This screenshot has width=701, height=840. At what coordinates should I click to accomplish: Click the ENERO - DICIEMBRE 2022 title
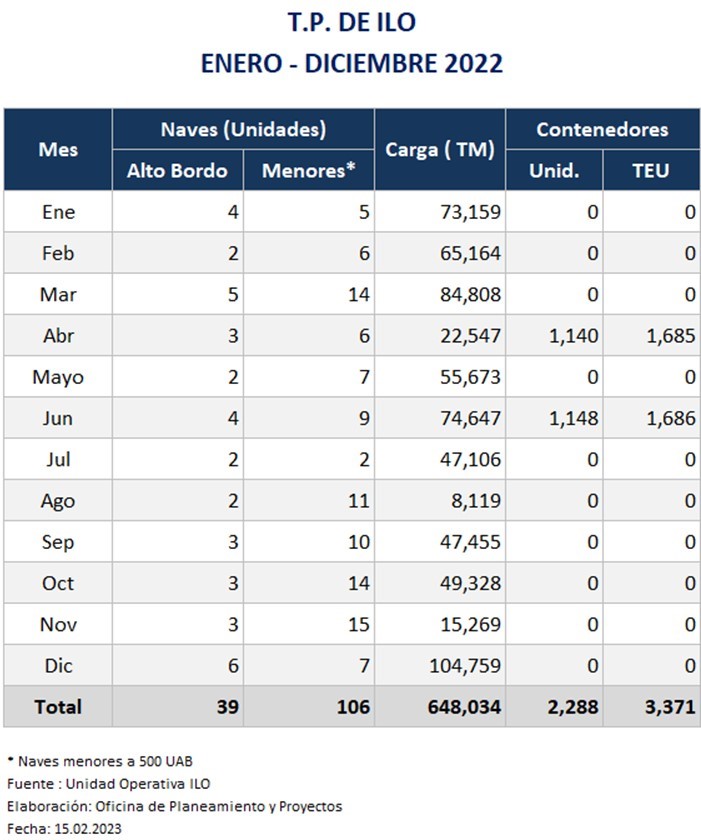tap(352, 63)
